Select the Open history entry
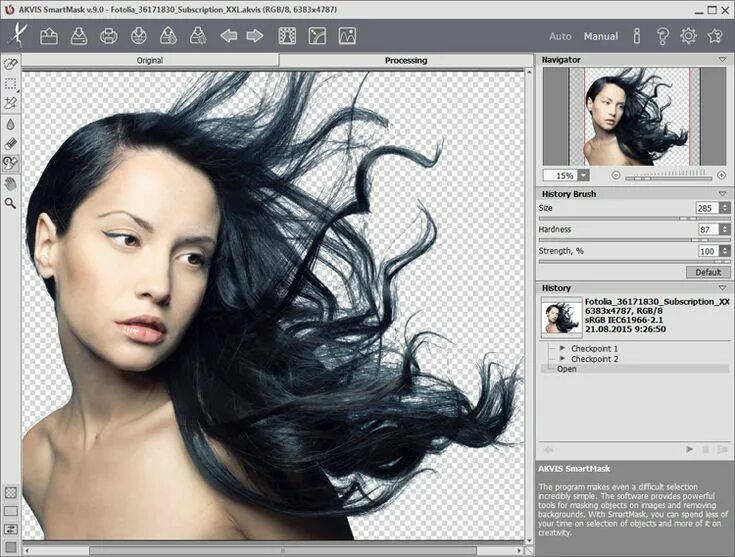The height and width of the screenshot is (557, 735). pyautogui.click(x=635, y=369)
